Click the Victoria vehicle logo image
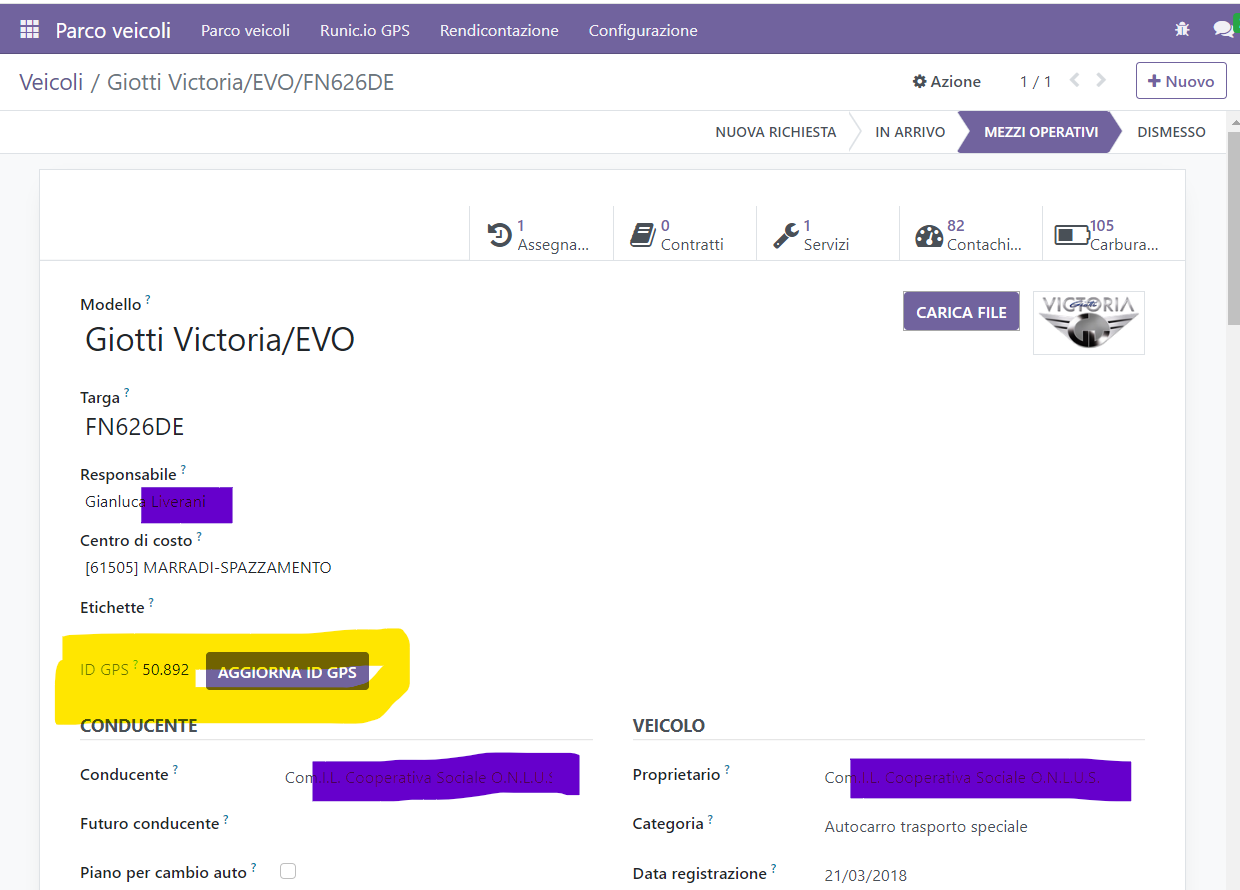 1089,322
